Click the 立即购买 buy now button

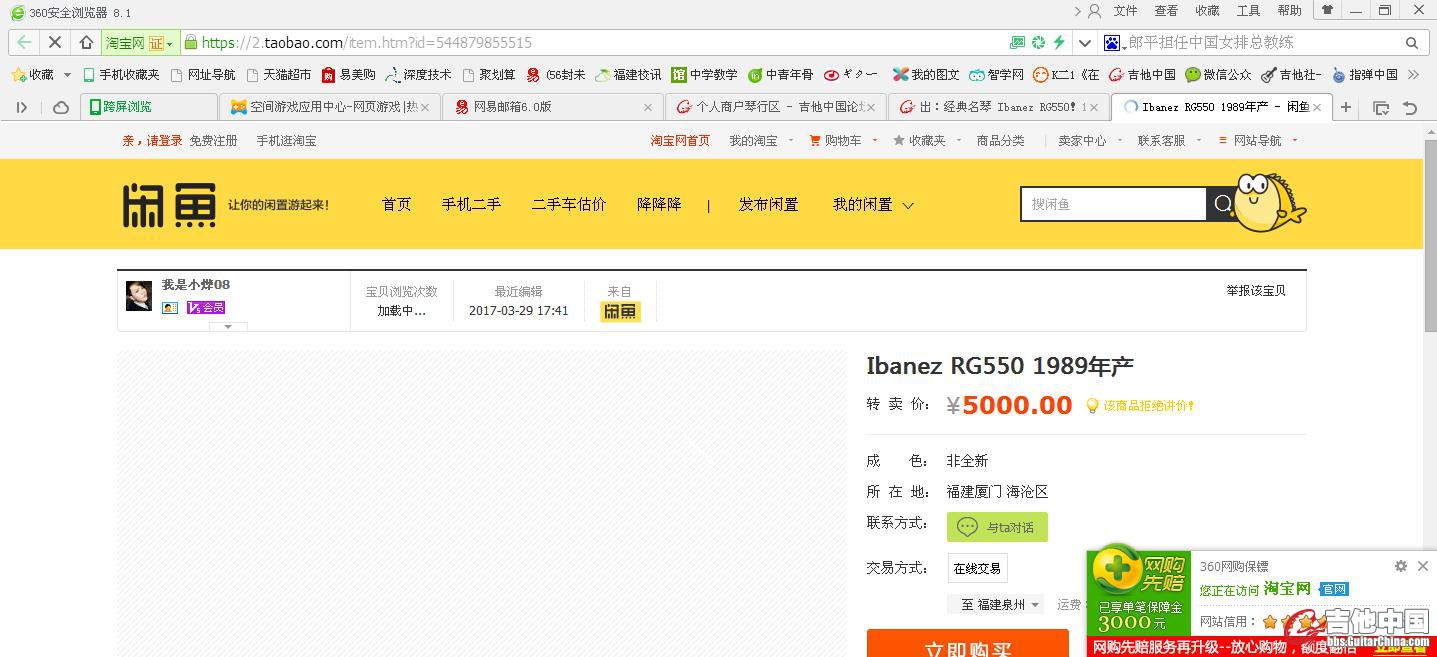pyautogui.click(x=967, y=645)
